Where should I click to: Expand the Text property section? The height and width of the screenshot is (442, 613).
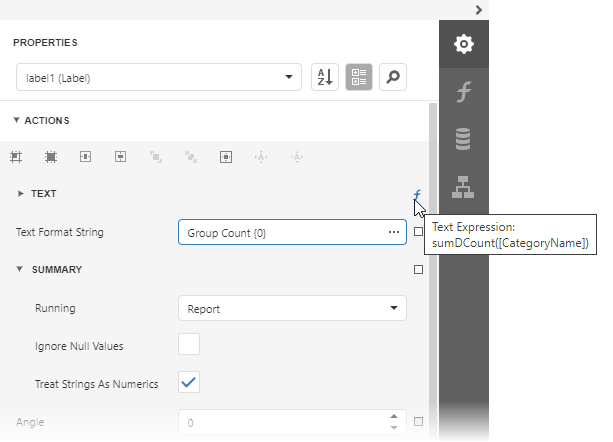tap(21, 193)
